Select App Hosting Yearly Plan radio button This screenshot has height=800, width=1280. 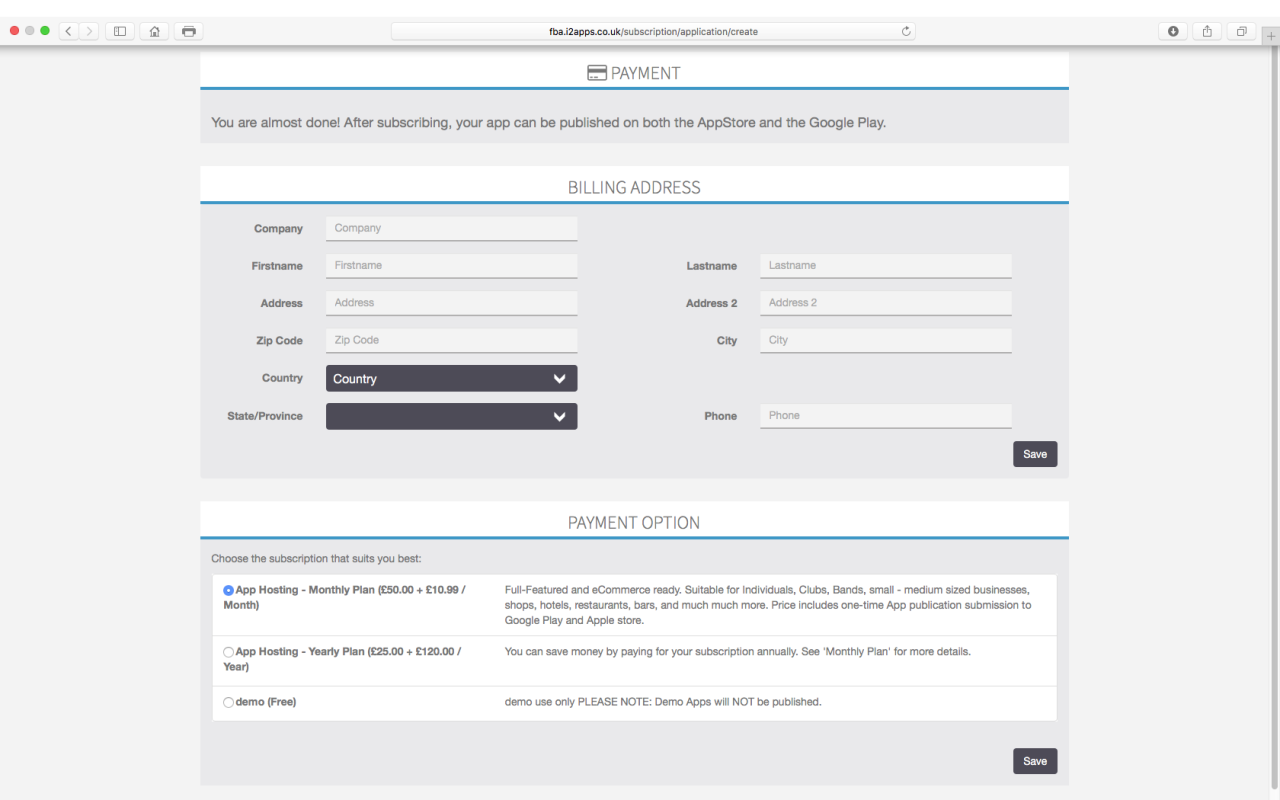tap(229, 652)
